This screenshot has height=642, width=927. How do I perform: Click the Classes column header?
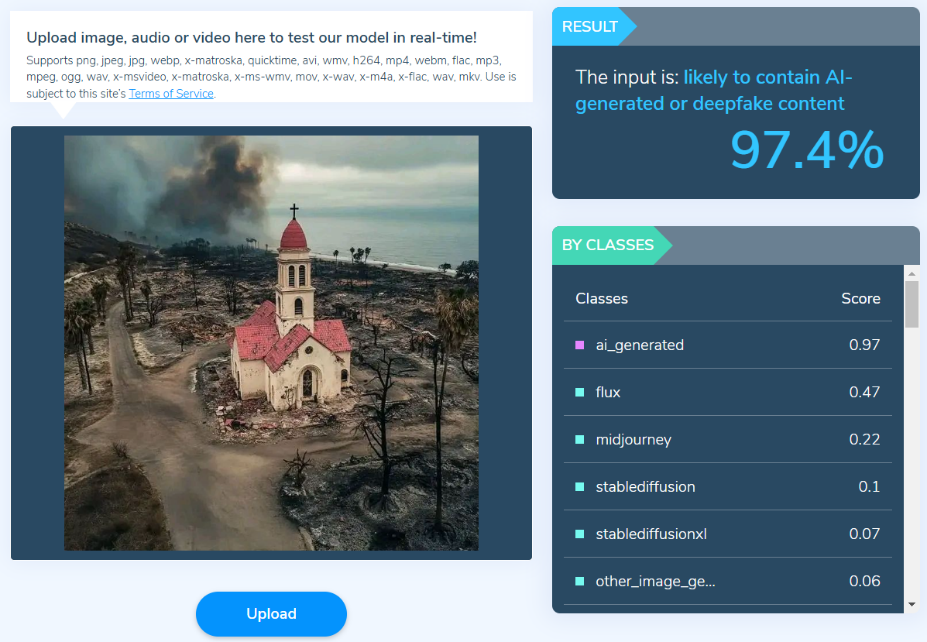point(602,298)
